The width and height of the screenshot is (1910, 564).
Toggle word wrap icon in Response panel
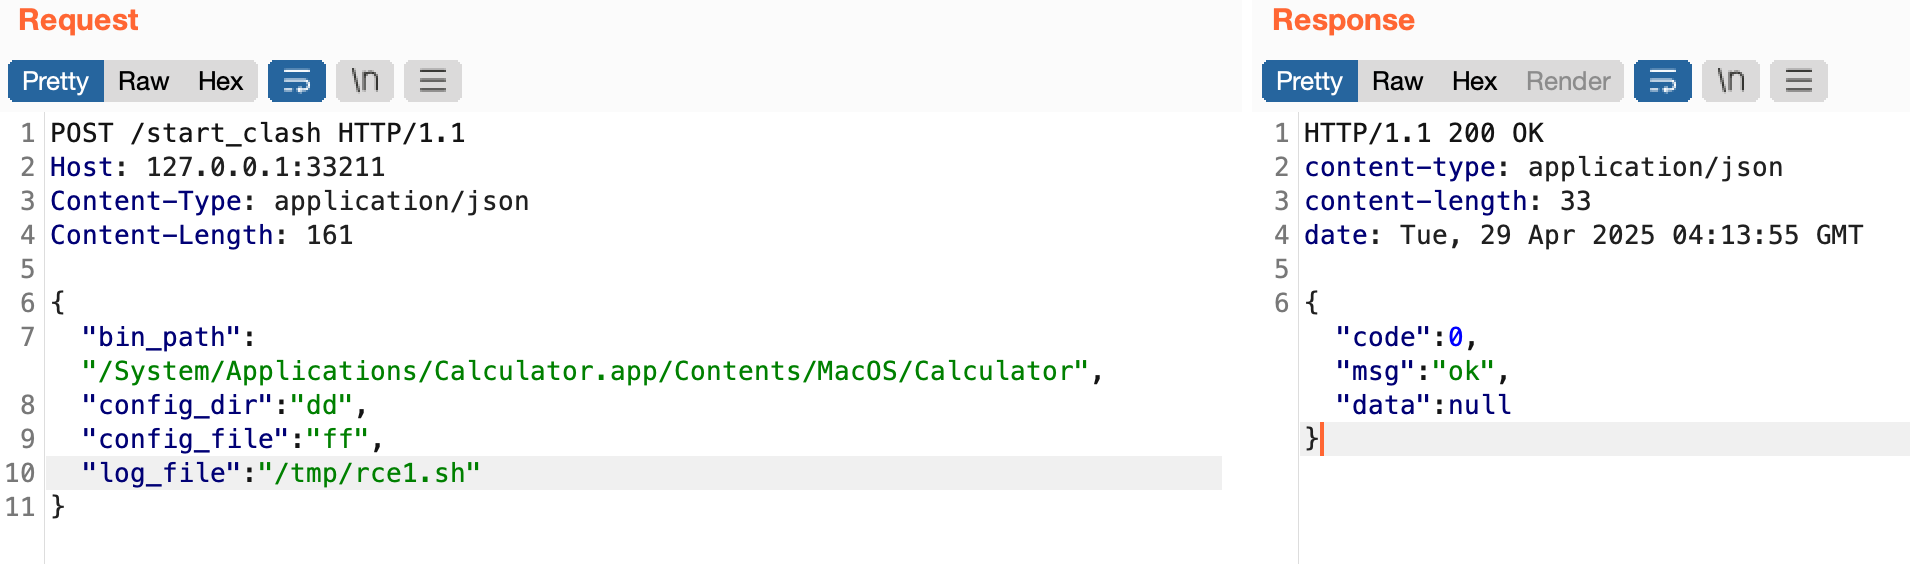(x=1662, y=81)
